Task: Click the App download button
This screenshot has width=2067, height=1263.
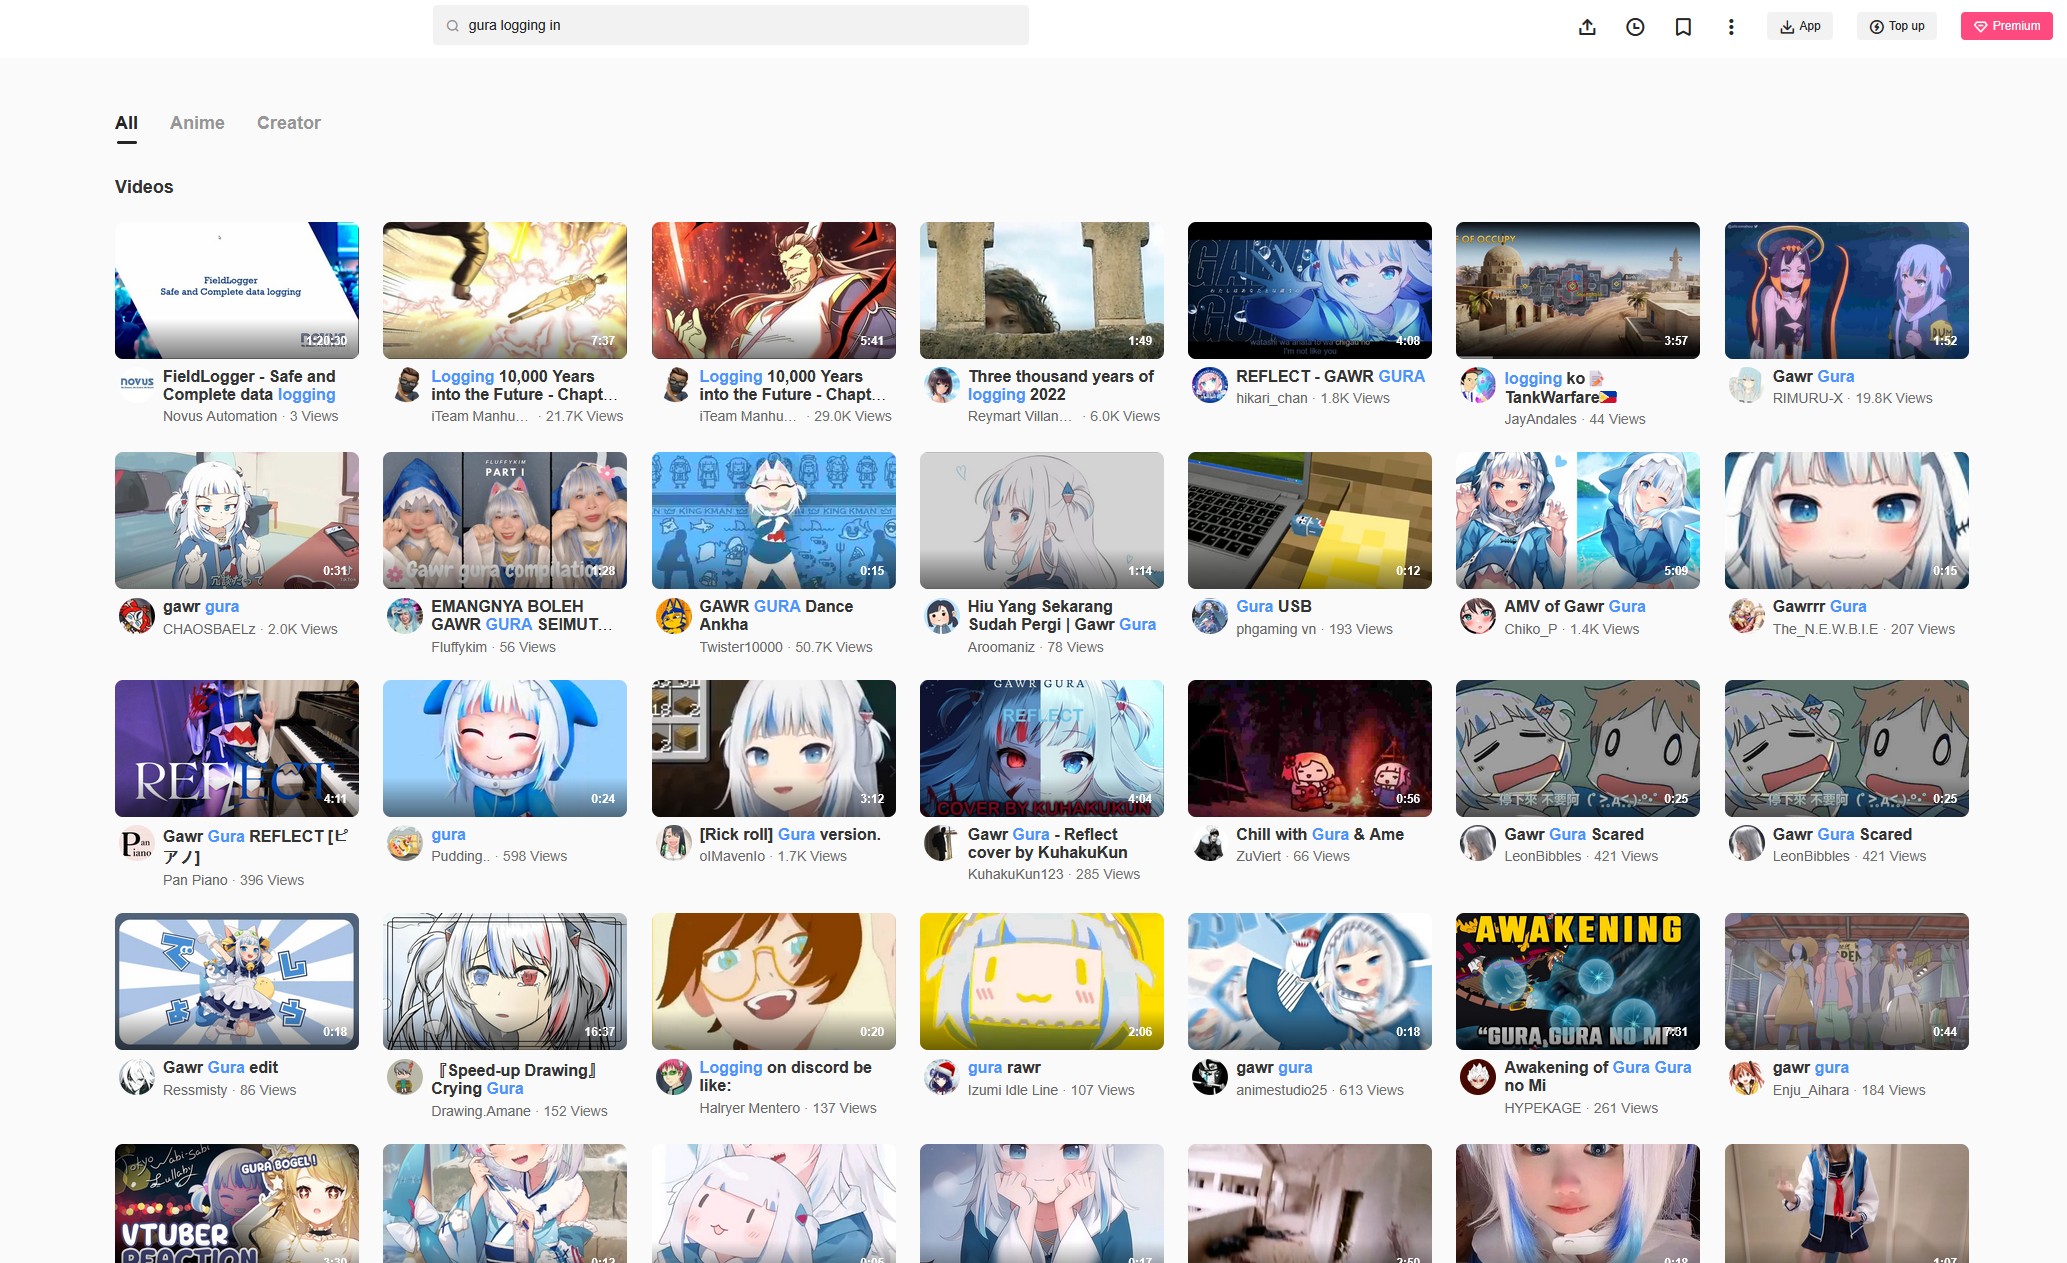Action: [x=1800, y=26]
